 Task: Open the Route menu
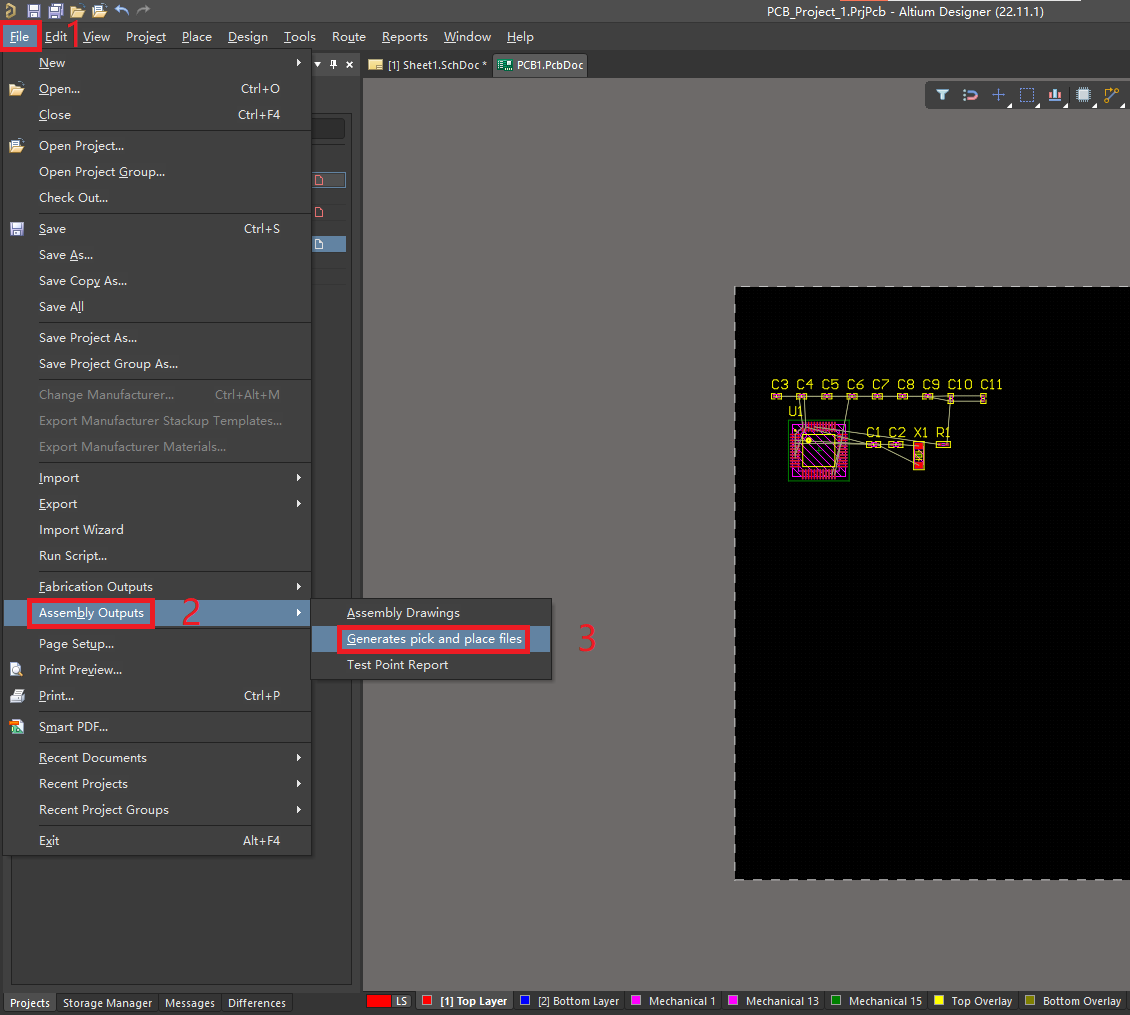[349, 37]
